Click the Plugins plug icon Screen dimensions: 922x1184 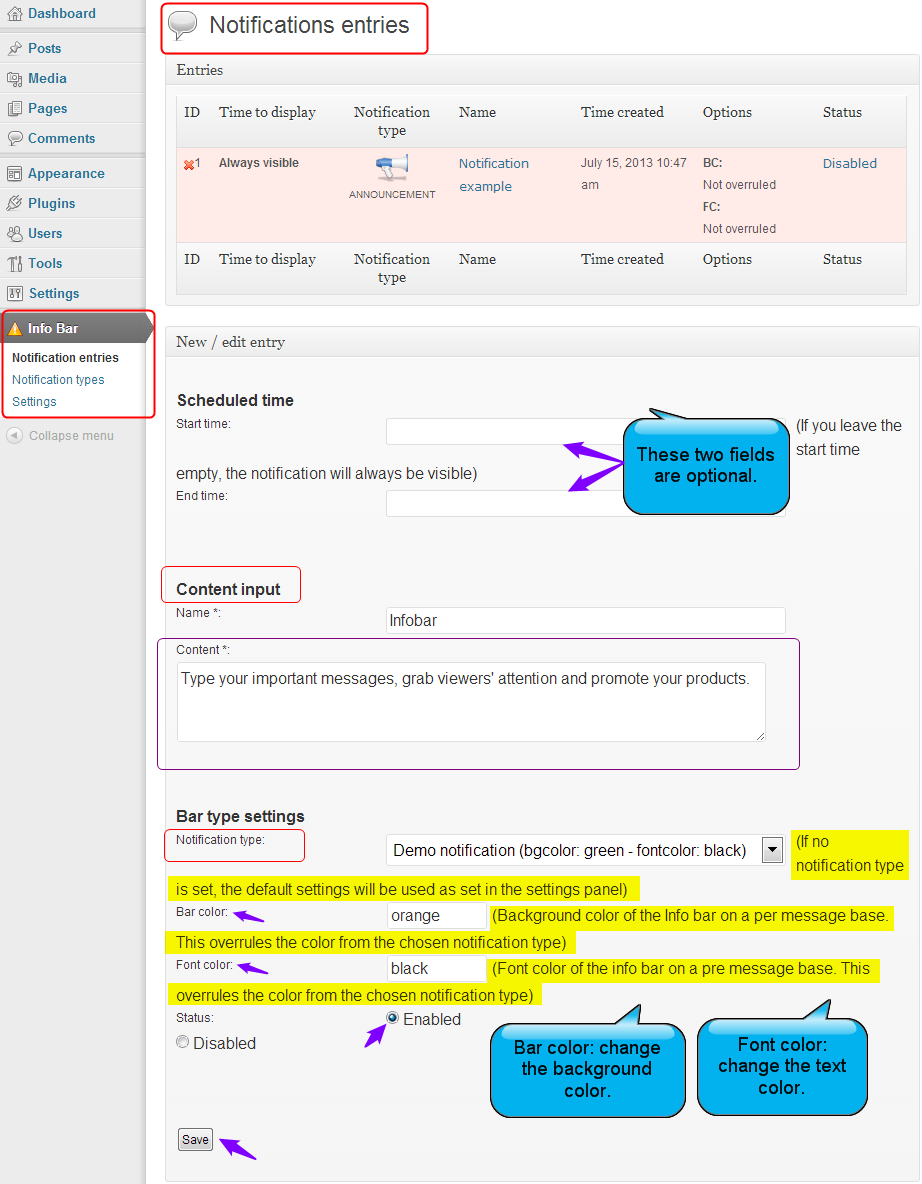(x=14, y=203)
